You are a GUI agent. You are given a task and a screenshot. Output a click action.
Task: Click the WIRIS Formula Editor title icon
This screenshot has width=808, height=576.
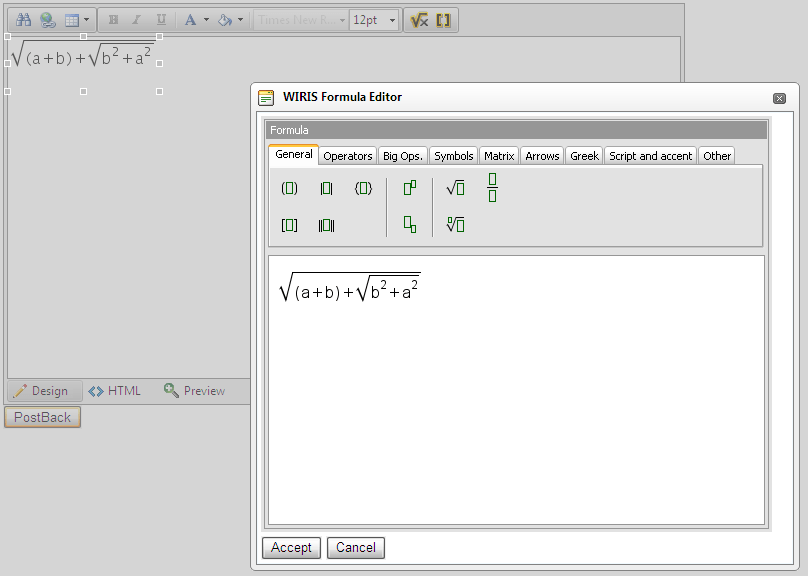tap(266, 97)
